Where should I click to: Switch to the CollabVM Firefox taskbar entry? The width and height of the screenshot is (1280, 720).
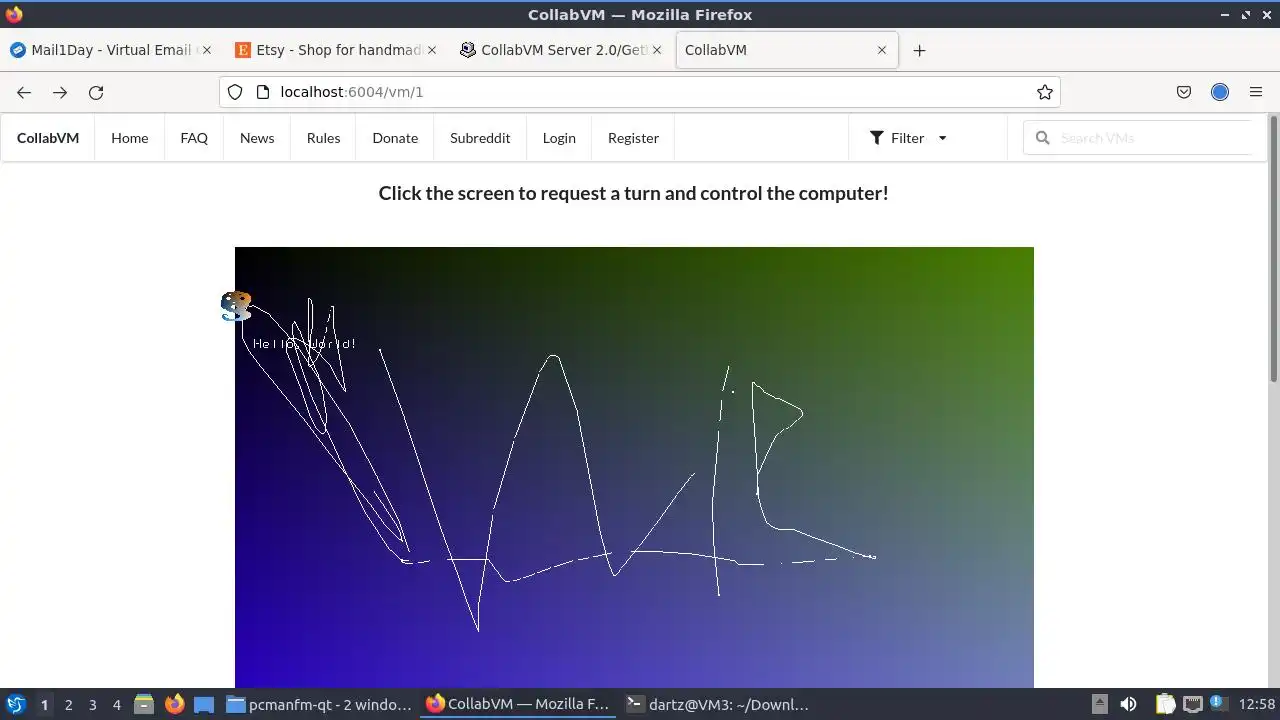[x=518, y=704]
